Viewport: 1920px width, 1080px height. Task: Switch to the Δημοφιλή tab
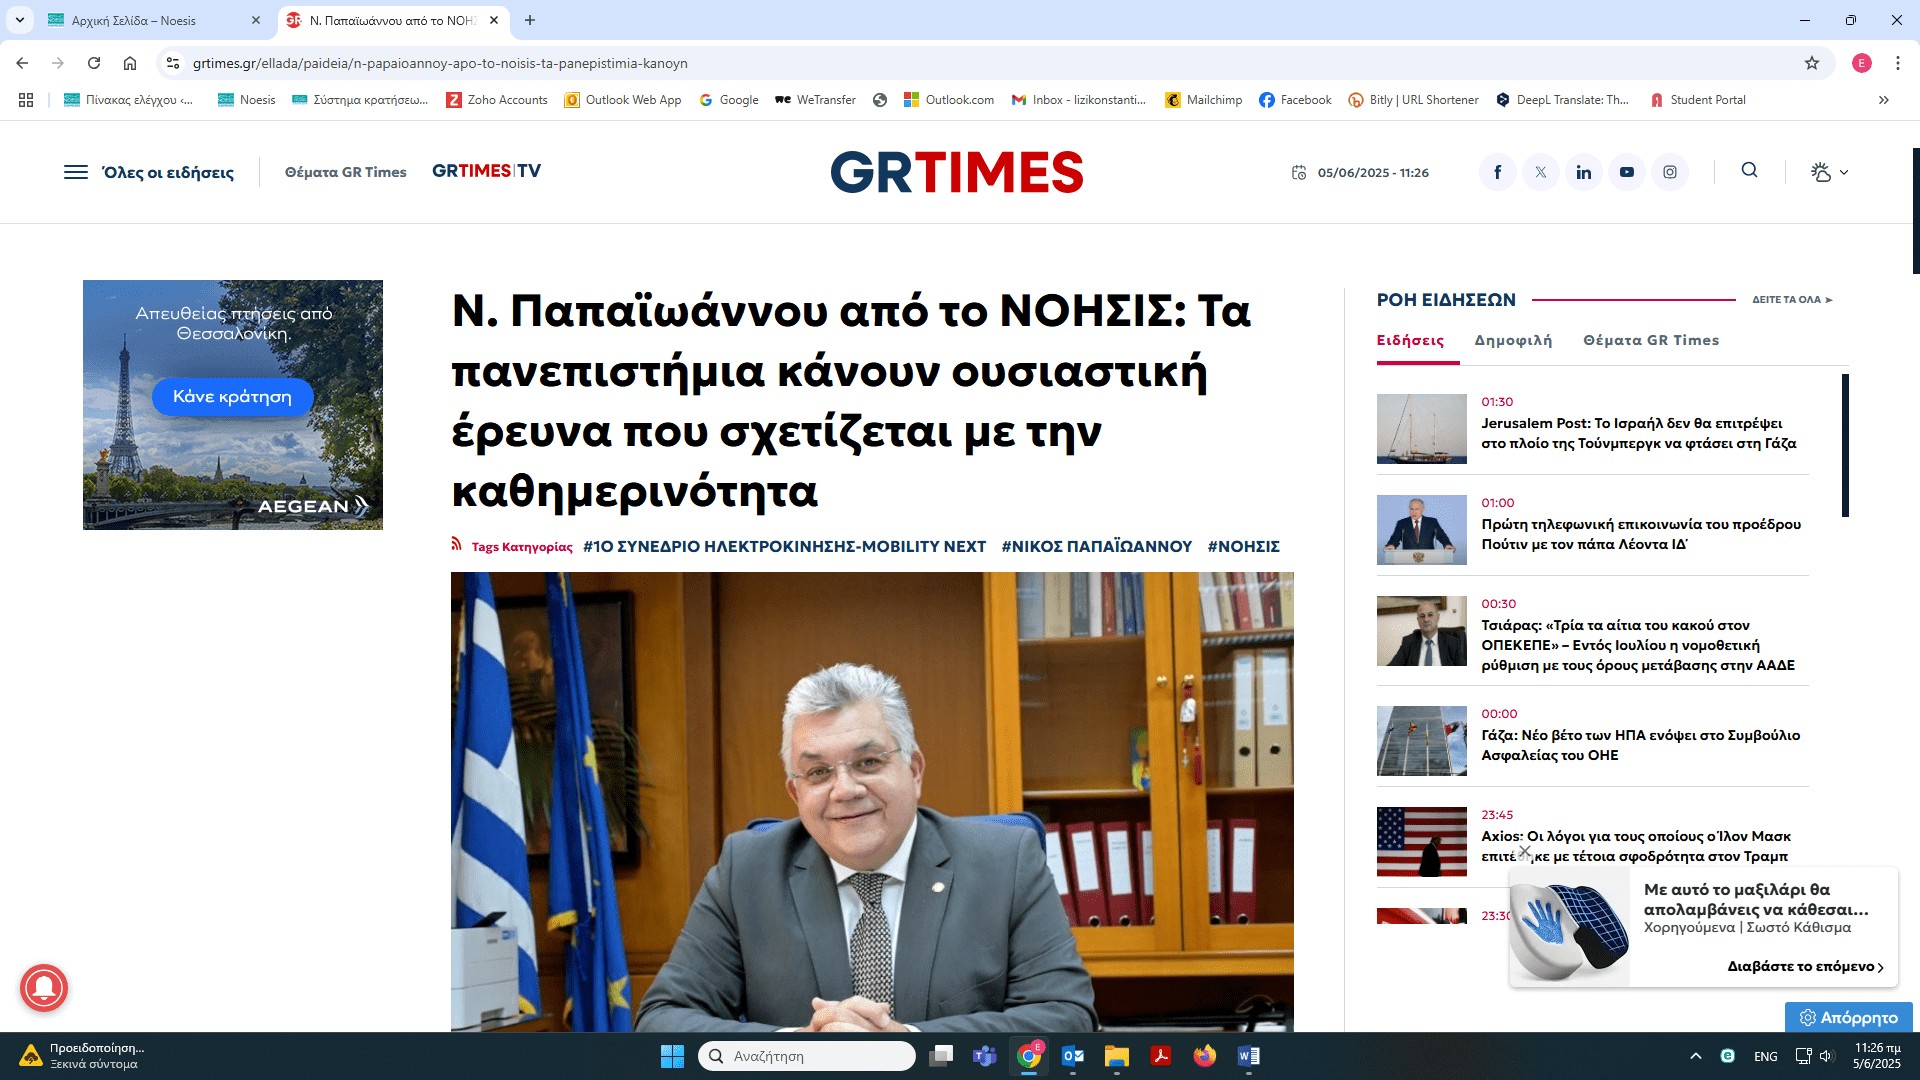click(x=1513, y=340)
